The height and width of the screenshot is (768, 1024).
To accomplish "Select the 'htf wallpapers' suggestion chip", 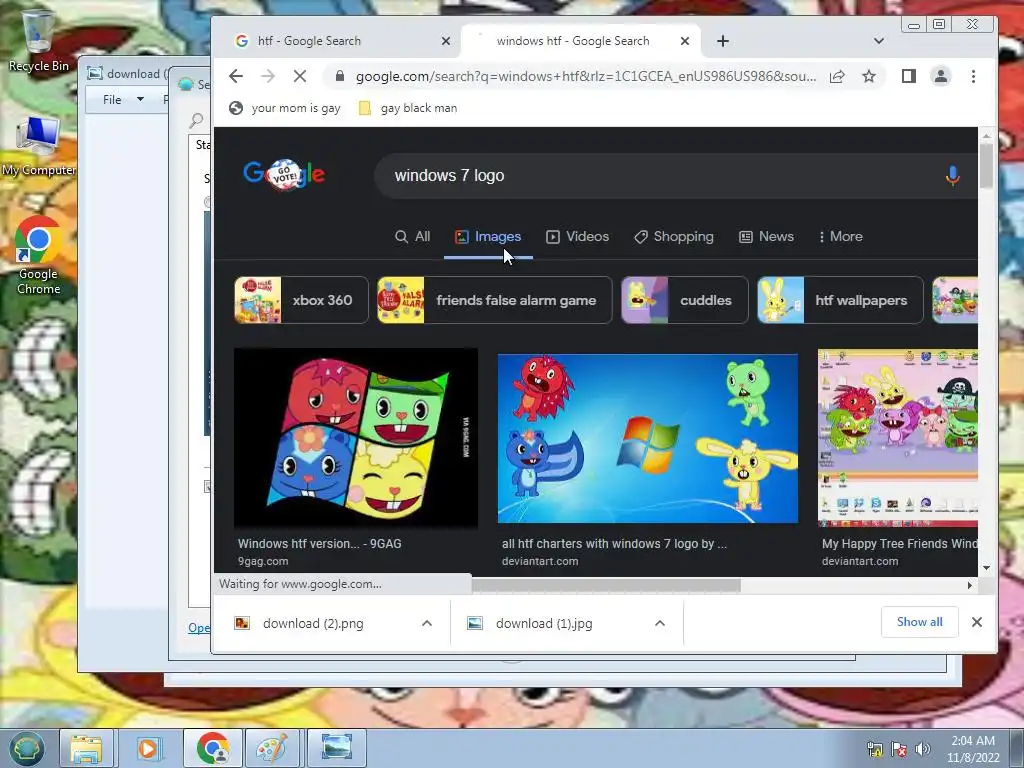I will click(x=840, y=300).
